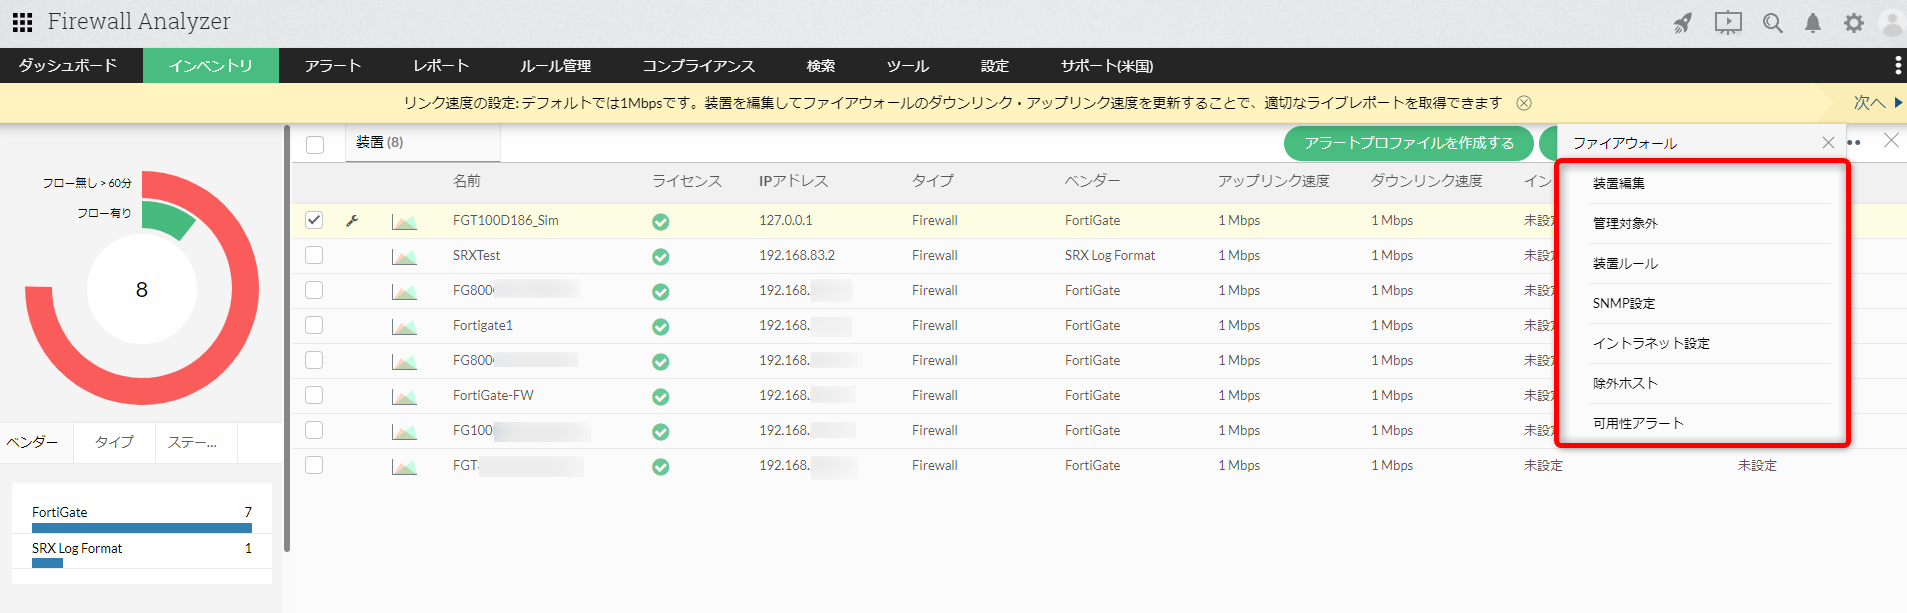Viewport: 1907px width, 613px height.
Task: Click the FortiGate vendor bar
Action: [x=141, y=527]
